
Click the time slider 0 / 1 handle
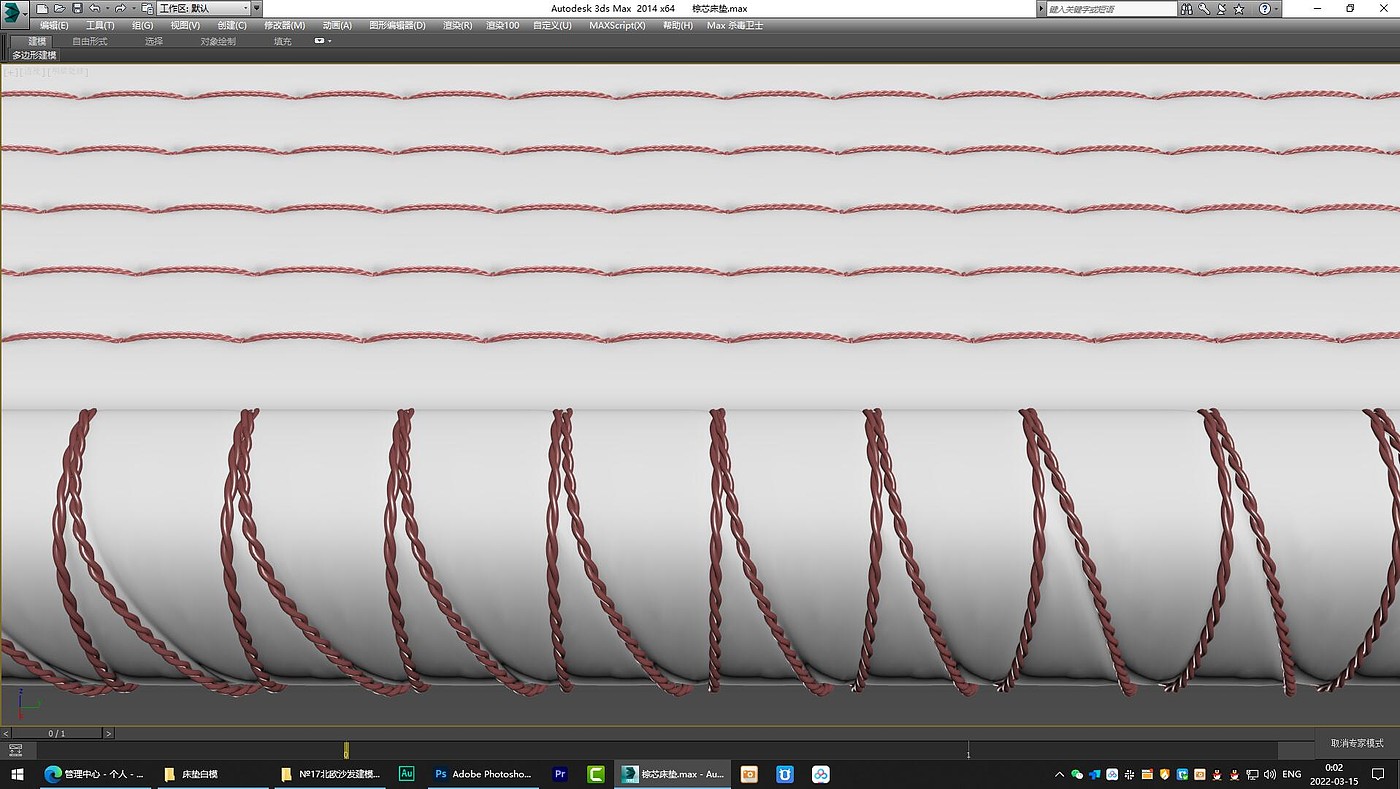[56, 733]
